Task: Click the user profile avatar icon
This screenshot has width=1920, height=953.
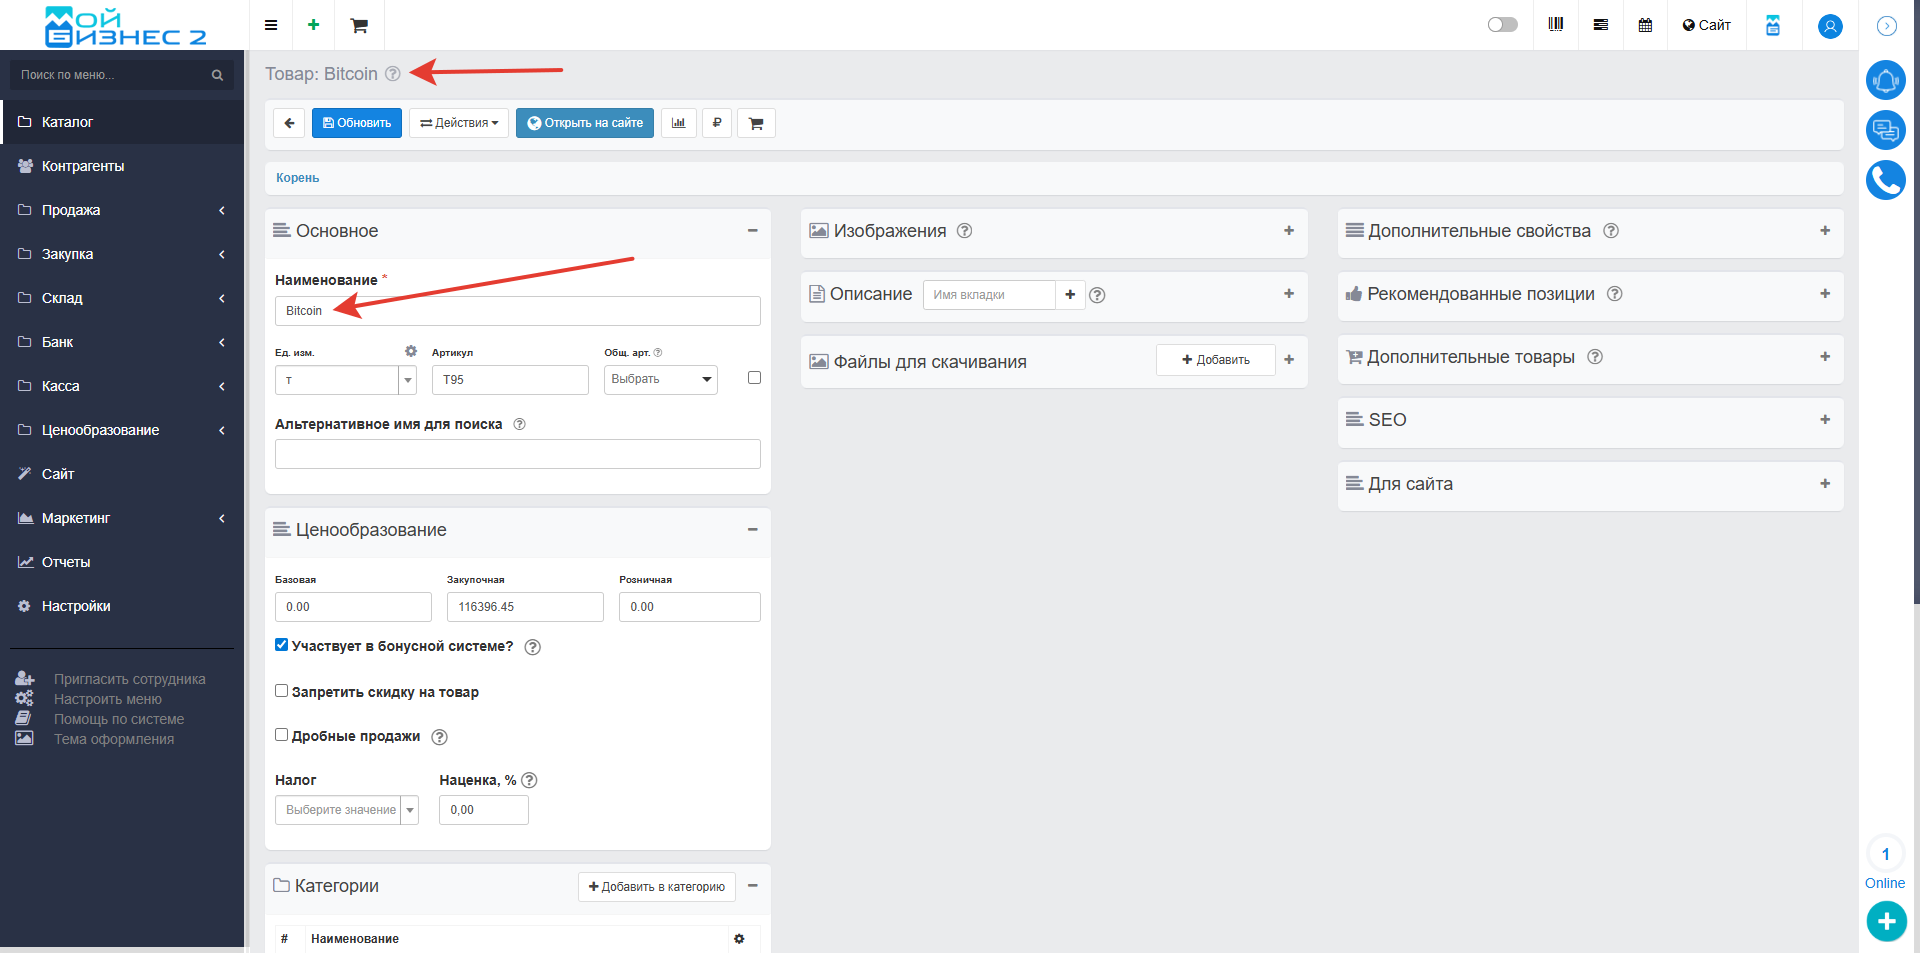Action: pos(1830,26)
